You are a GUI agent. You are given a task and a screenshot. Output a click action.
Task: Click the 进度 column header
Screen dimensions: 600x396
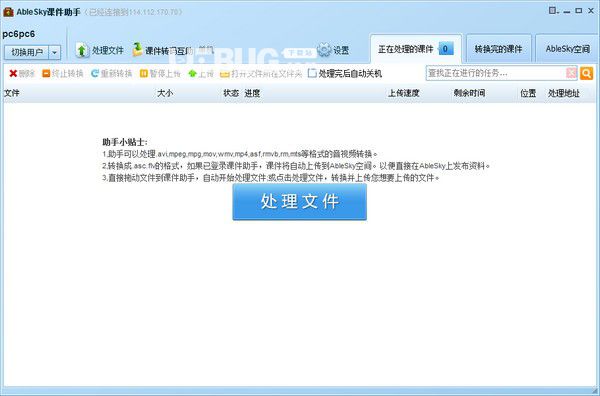pyautogui.click(x=252, y=93)
